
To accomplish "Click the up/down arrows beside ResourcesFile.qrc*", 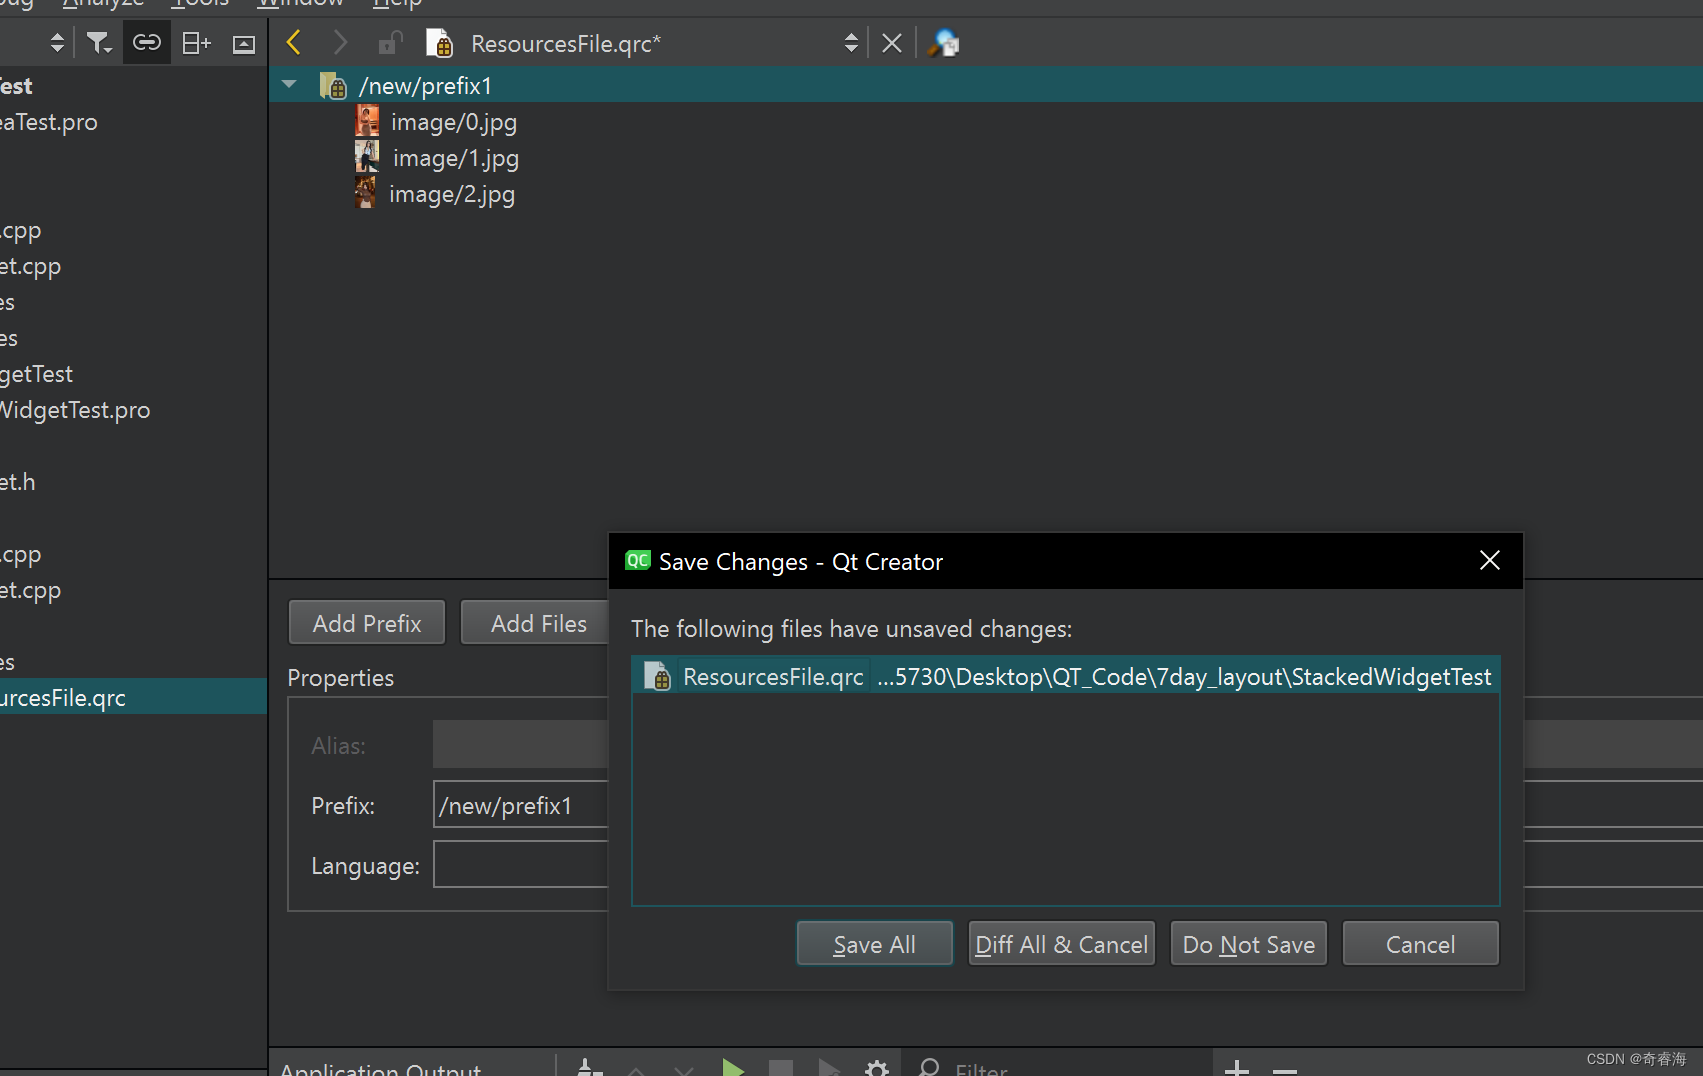I will [851, 43].
